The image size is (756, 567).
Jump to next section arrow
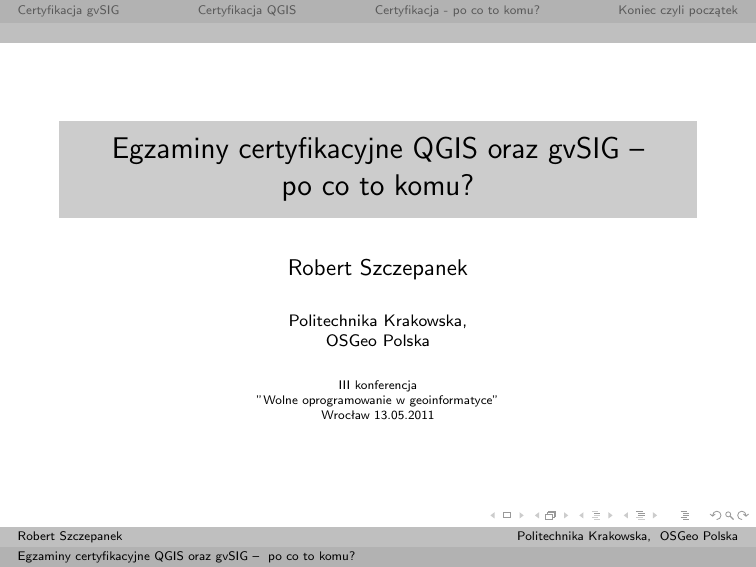[x=655, y=516]
